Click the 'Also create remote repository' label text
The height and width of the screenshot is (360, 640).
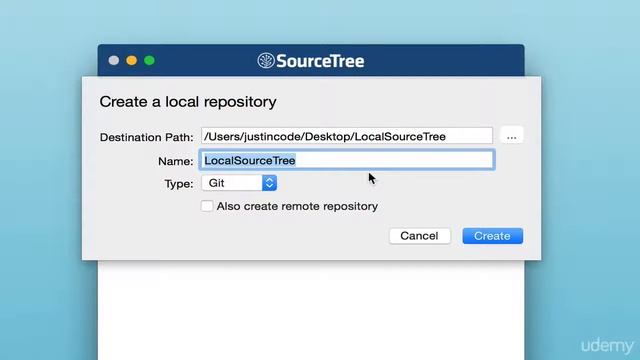click(x=297, y=206)
